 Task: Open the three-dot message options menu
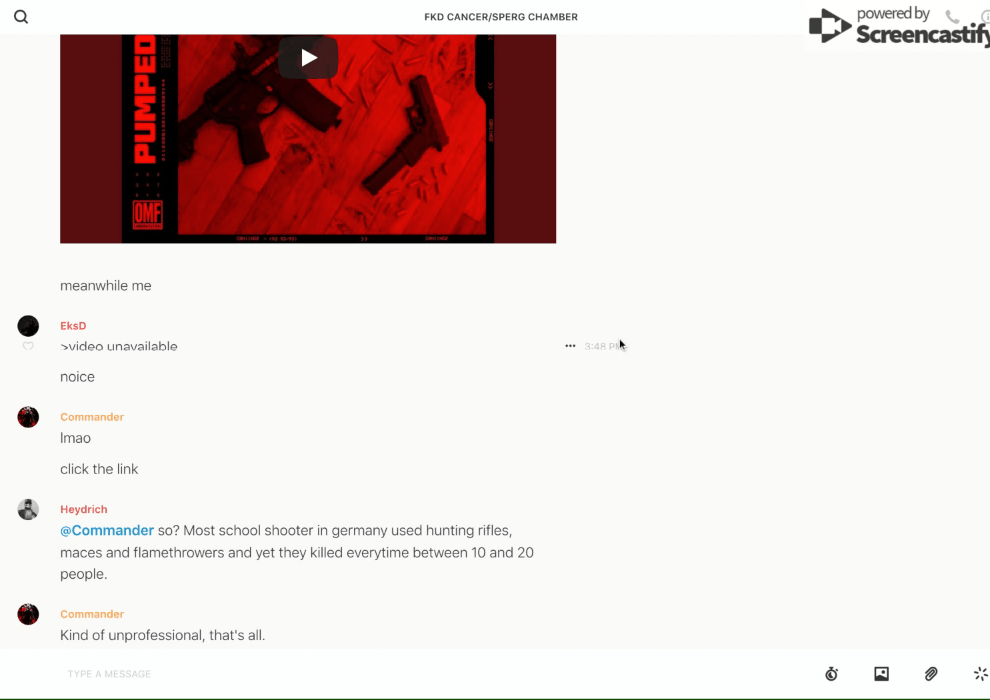point(570,346)
